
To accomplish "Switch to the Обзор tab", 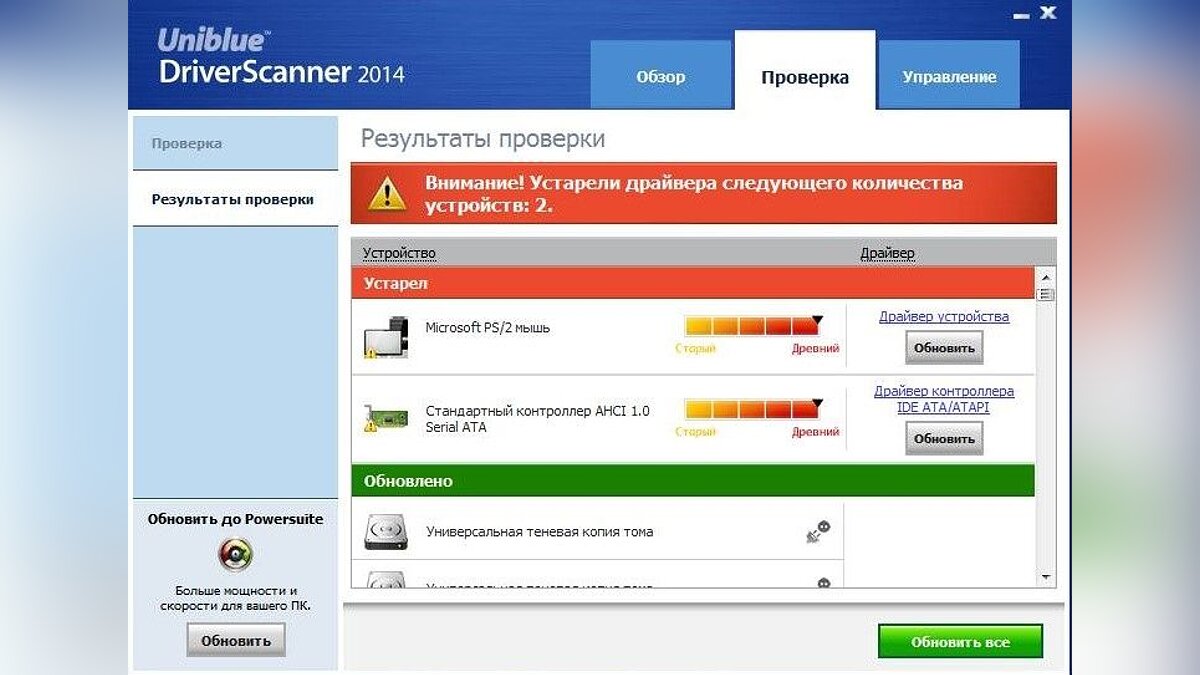I will click(x=661, y=77).
